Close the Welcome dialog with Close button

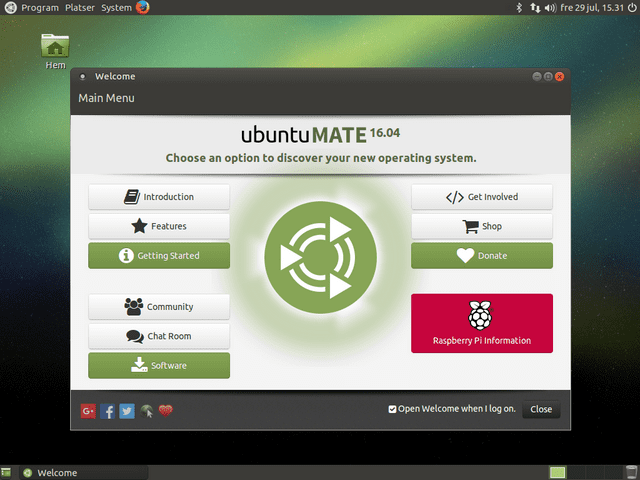[x=541, y=409]
